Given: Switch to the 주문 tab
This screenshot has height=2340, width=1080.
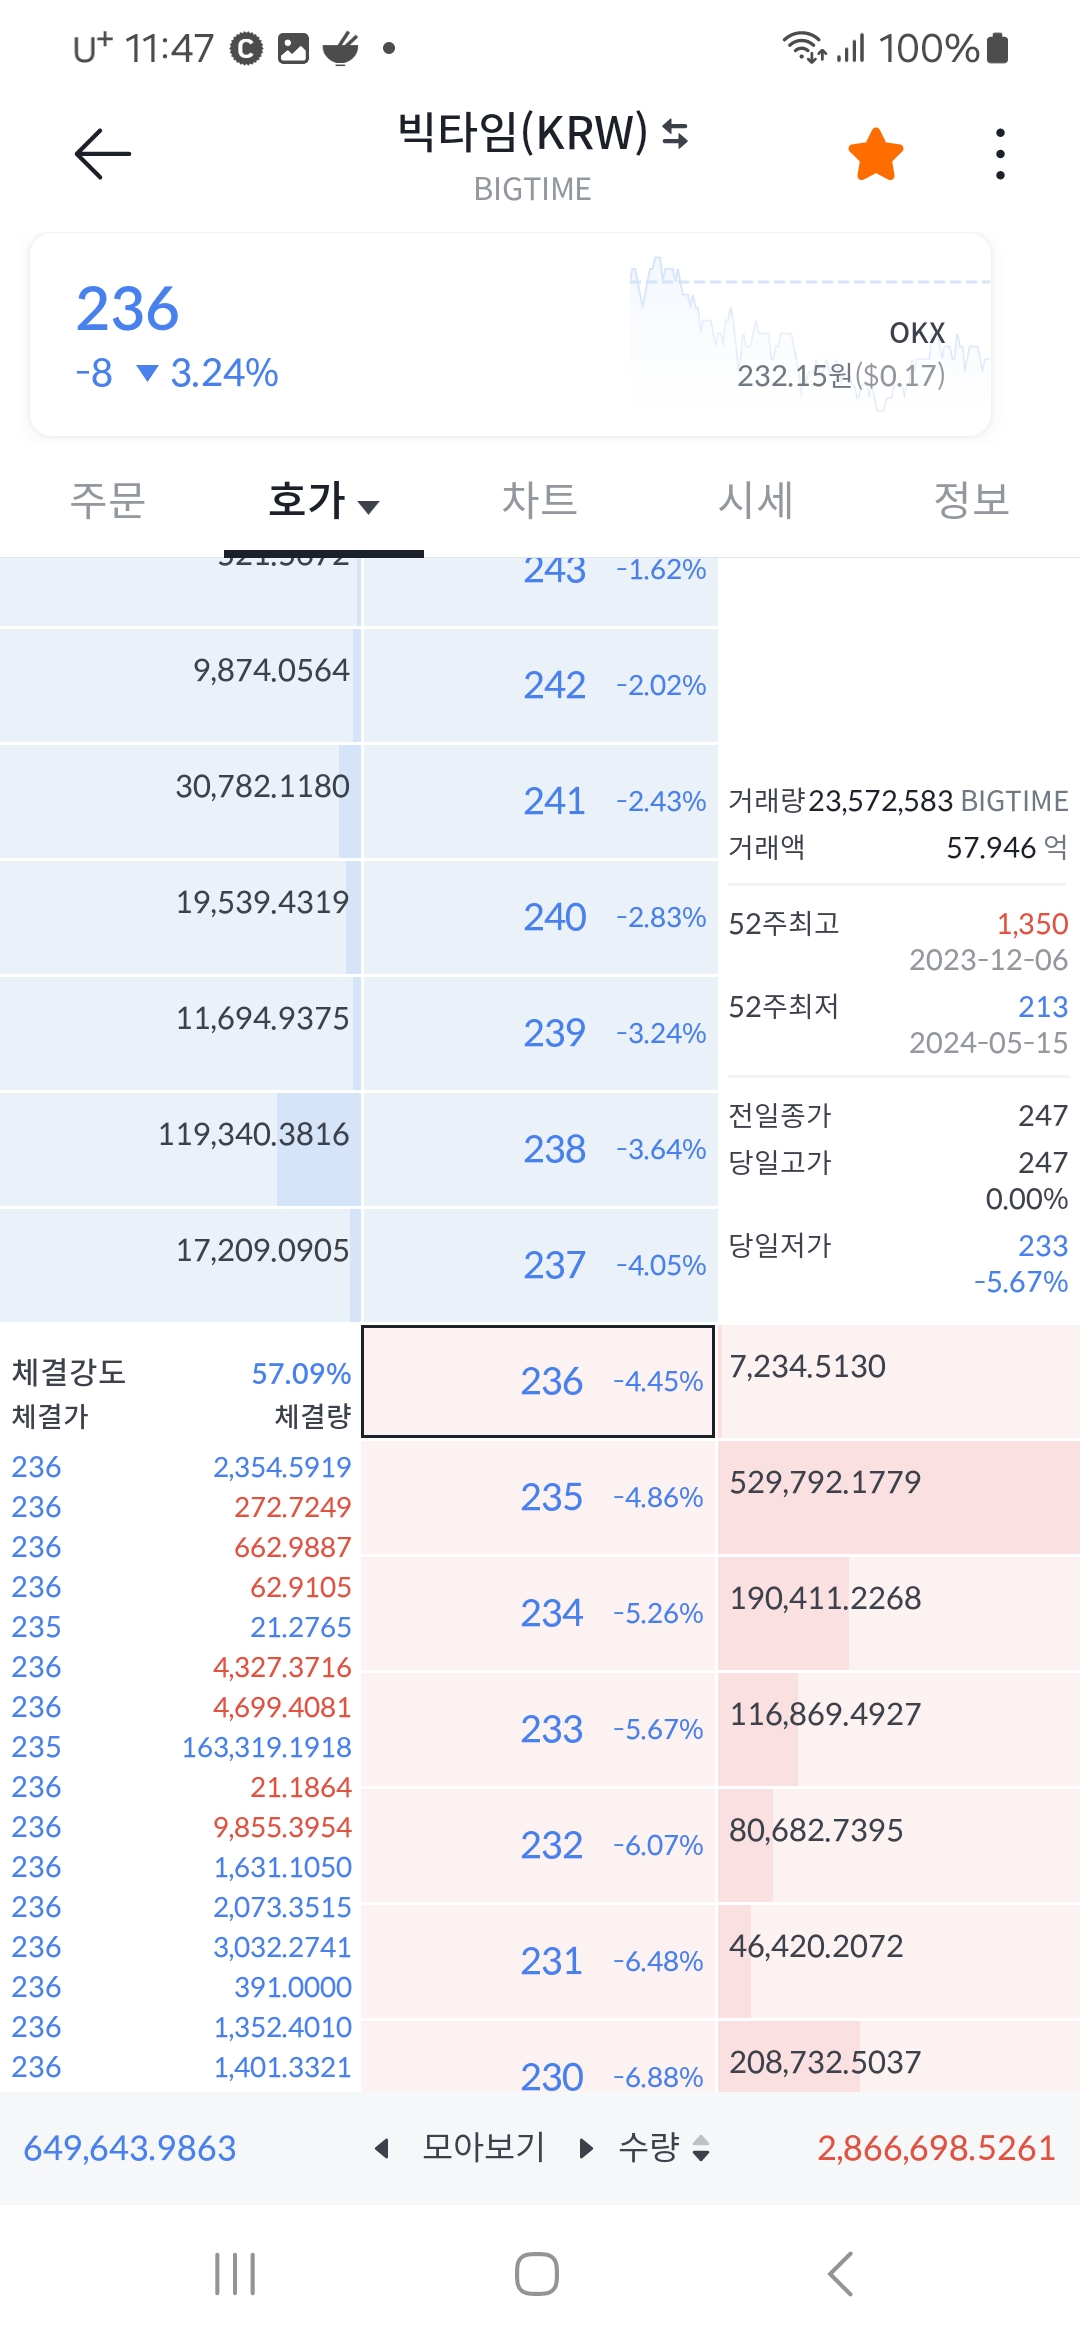Looking at the screenshot, I should (x=108, y=500).
